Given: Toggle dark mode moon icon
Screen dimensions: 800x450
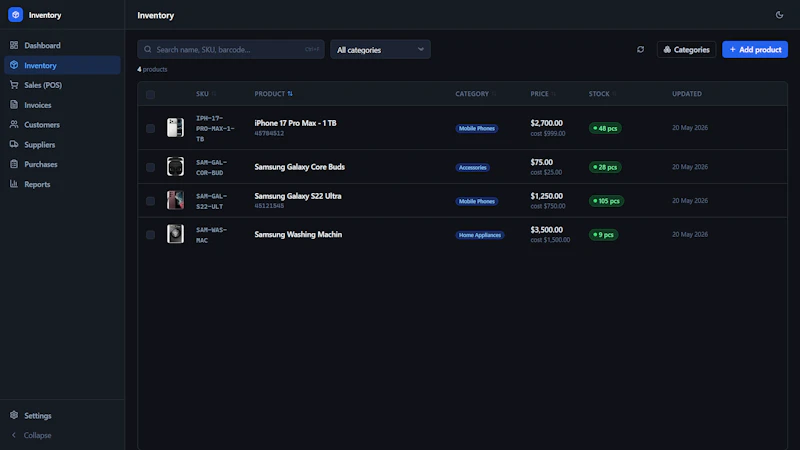Looking at the screenshot, I should click(x=779, y=15).
